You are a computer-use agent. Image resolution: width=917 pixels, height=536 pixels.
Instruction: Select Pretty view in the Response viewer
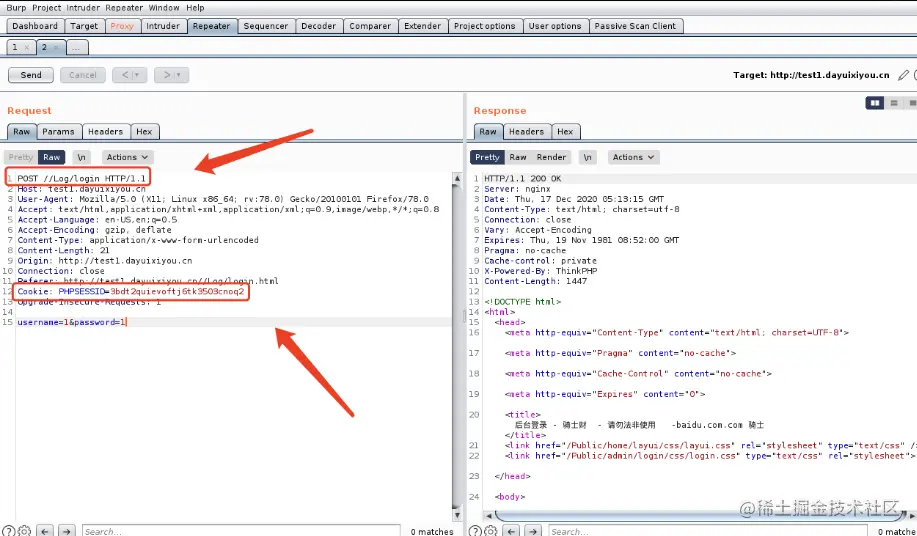click(x=487, y=157)
